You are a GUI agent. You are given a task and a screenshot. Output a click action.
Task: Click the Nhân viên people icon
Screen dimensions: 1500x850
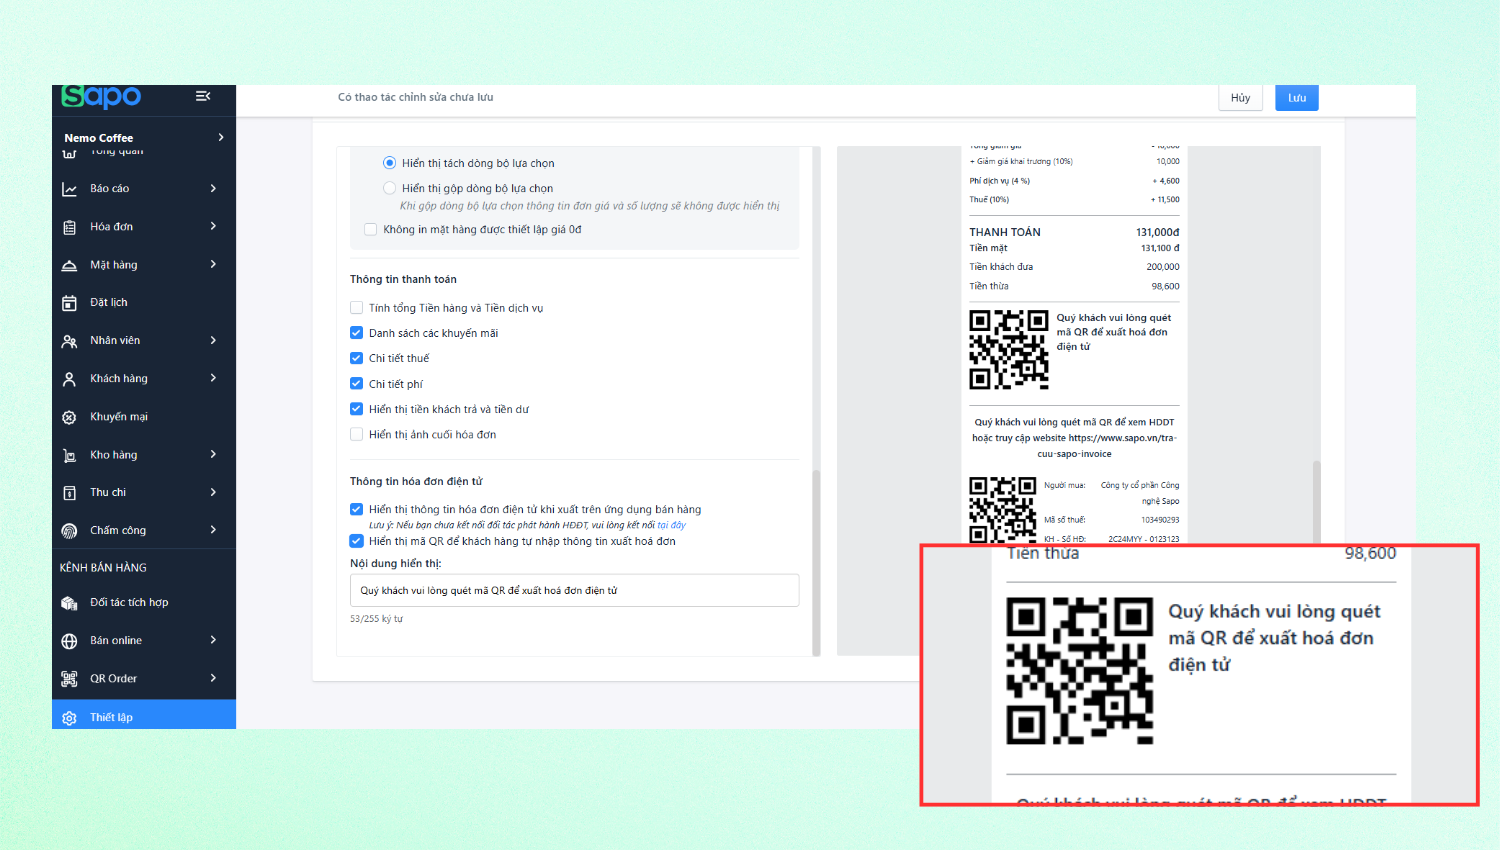click(69, 341)
